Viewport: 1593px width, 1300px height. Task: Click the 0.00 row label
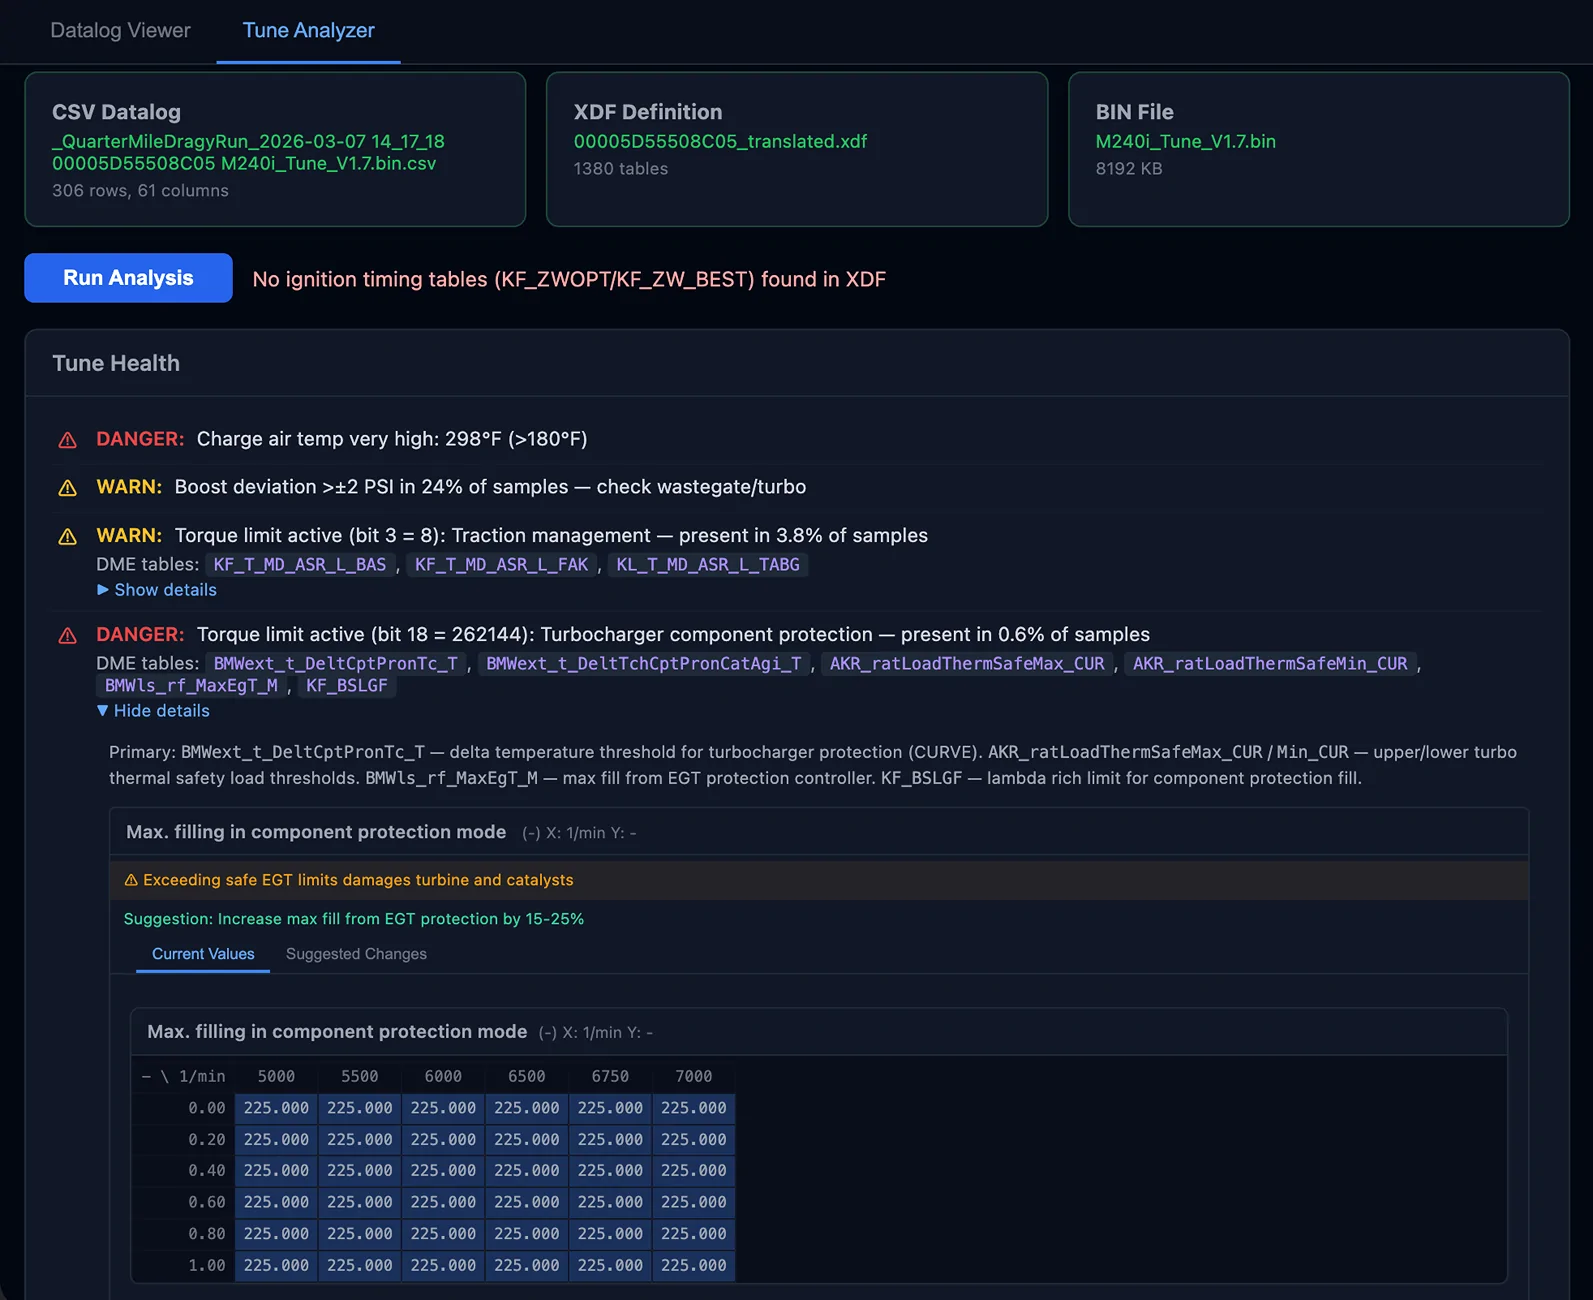click(207, 1108)
